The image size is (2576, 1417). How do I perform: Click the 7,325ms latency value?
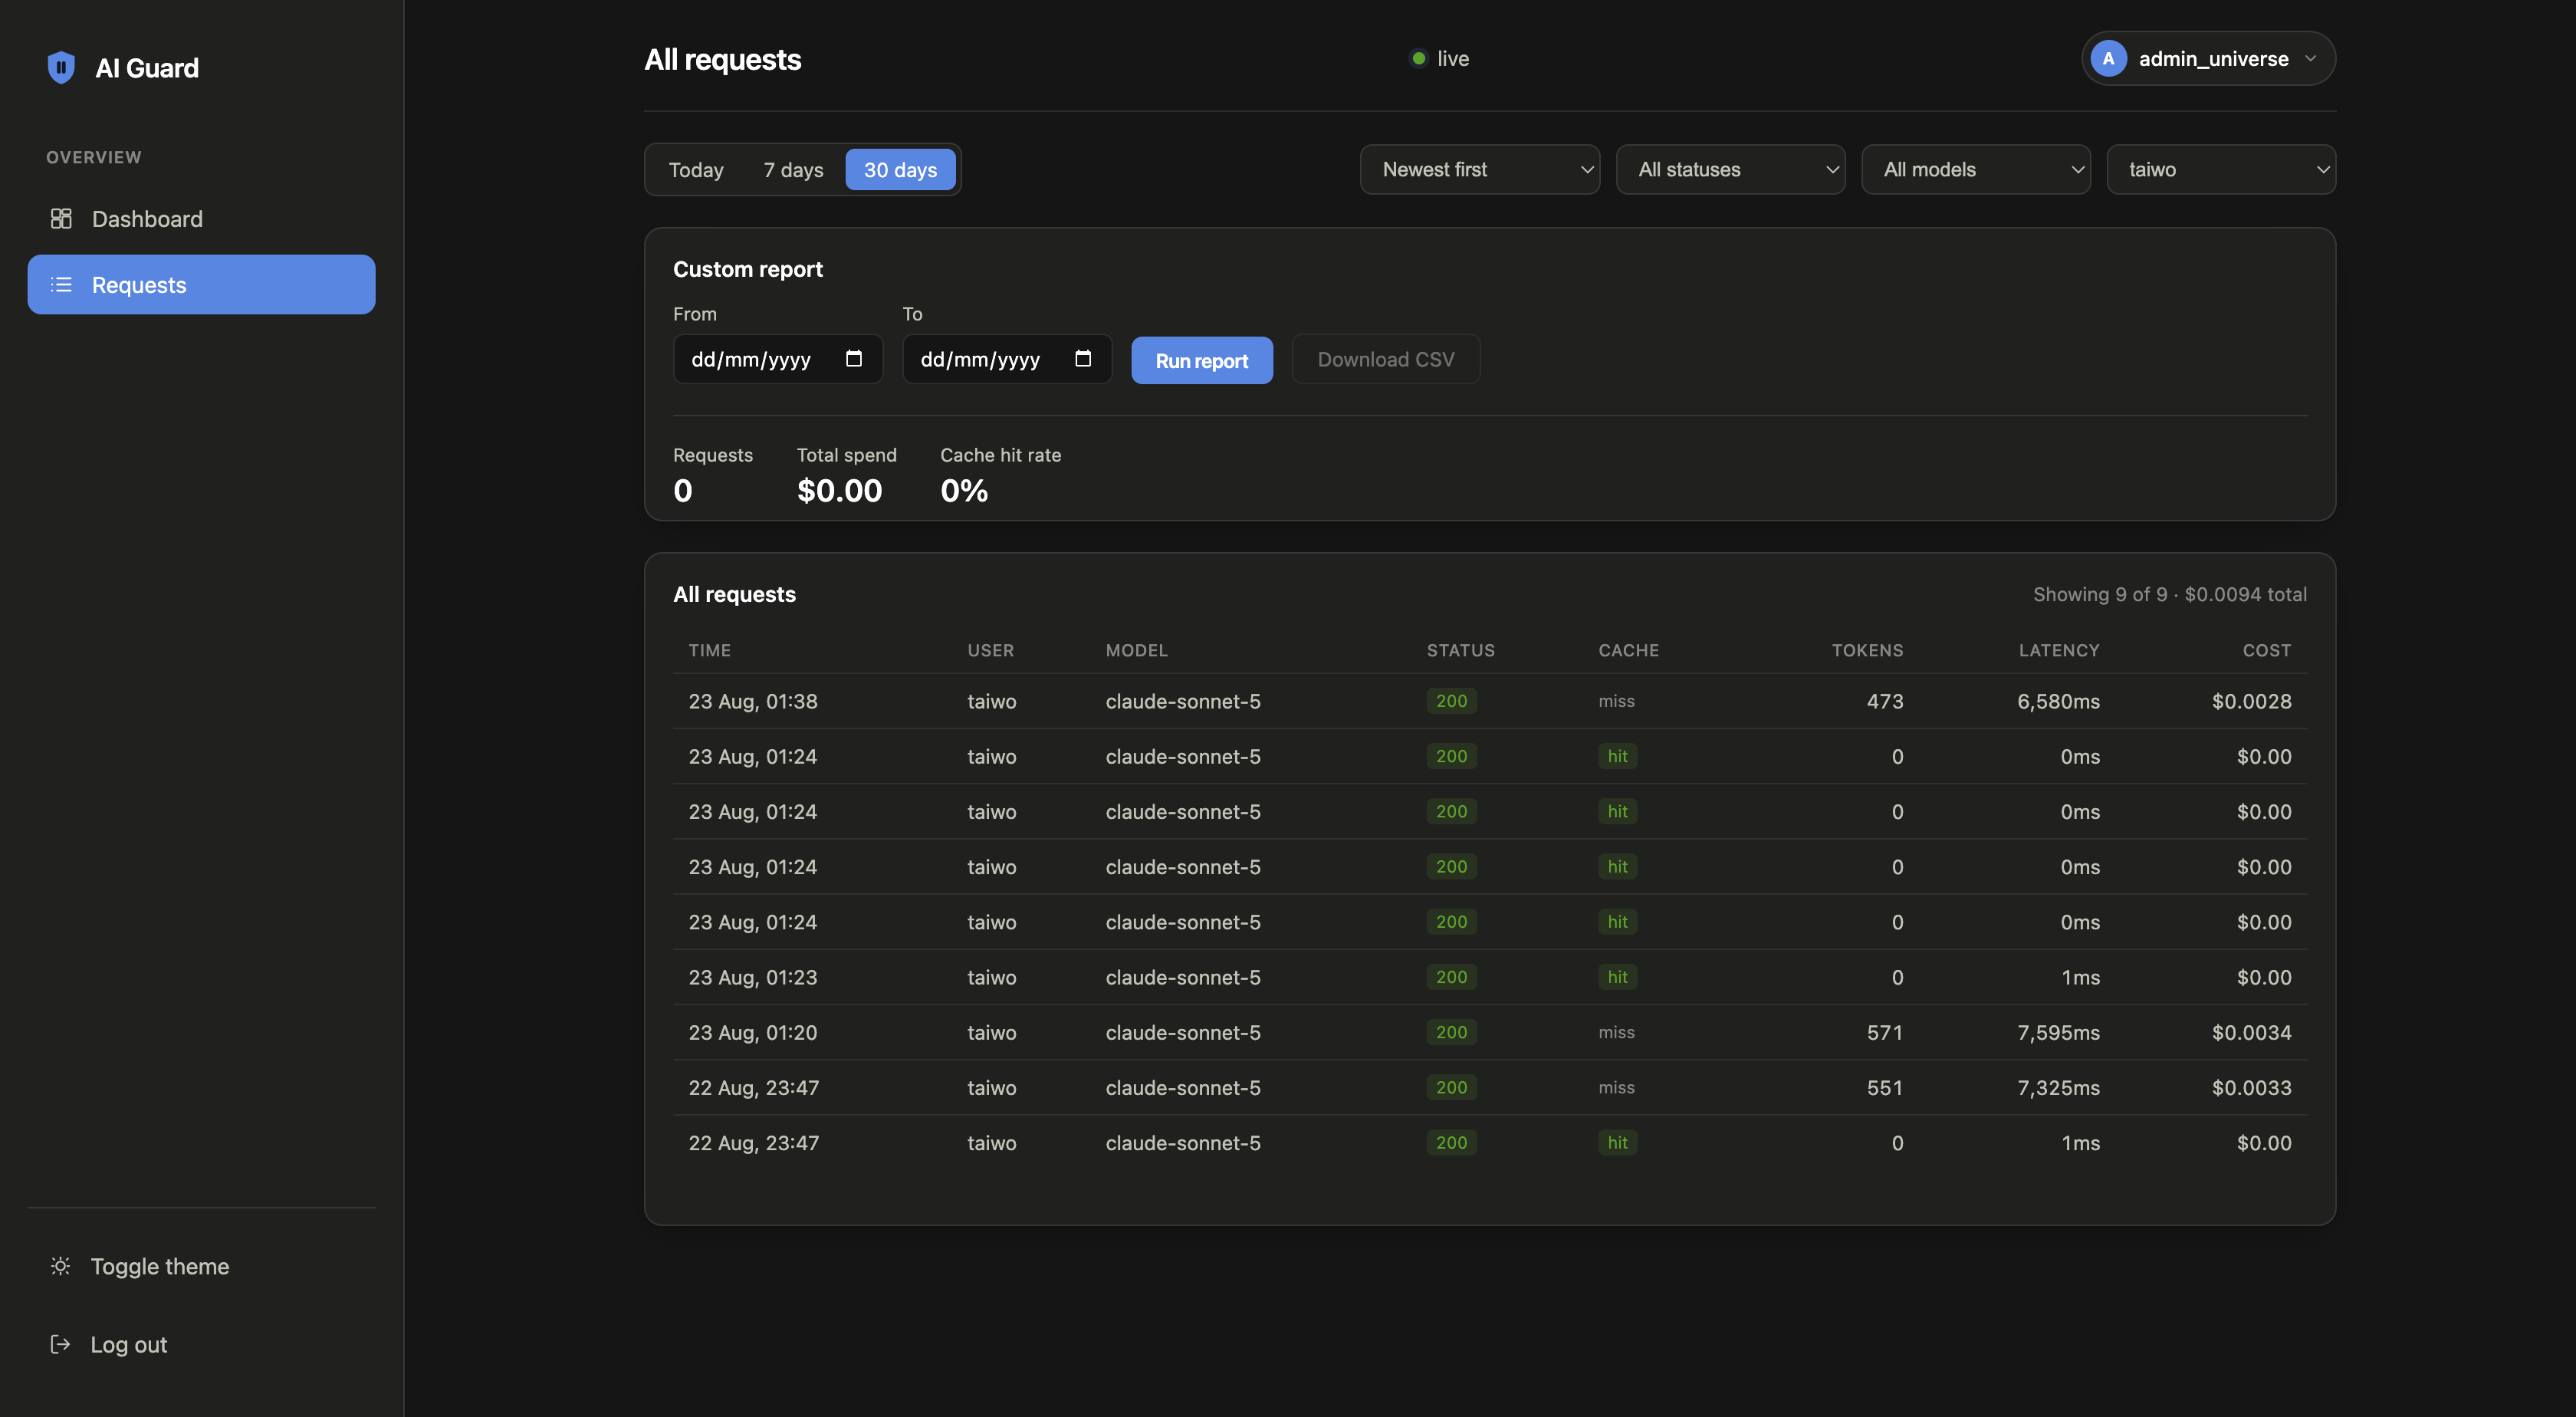point(2058,1087)
